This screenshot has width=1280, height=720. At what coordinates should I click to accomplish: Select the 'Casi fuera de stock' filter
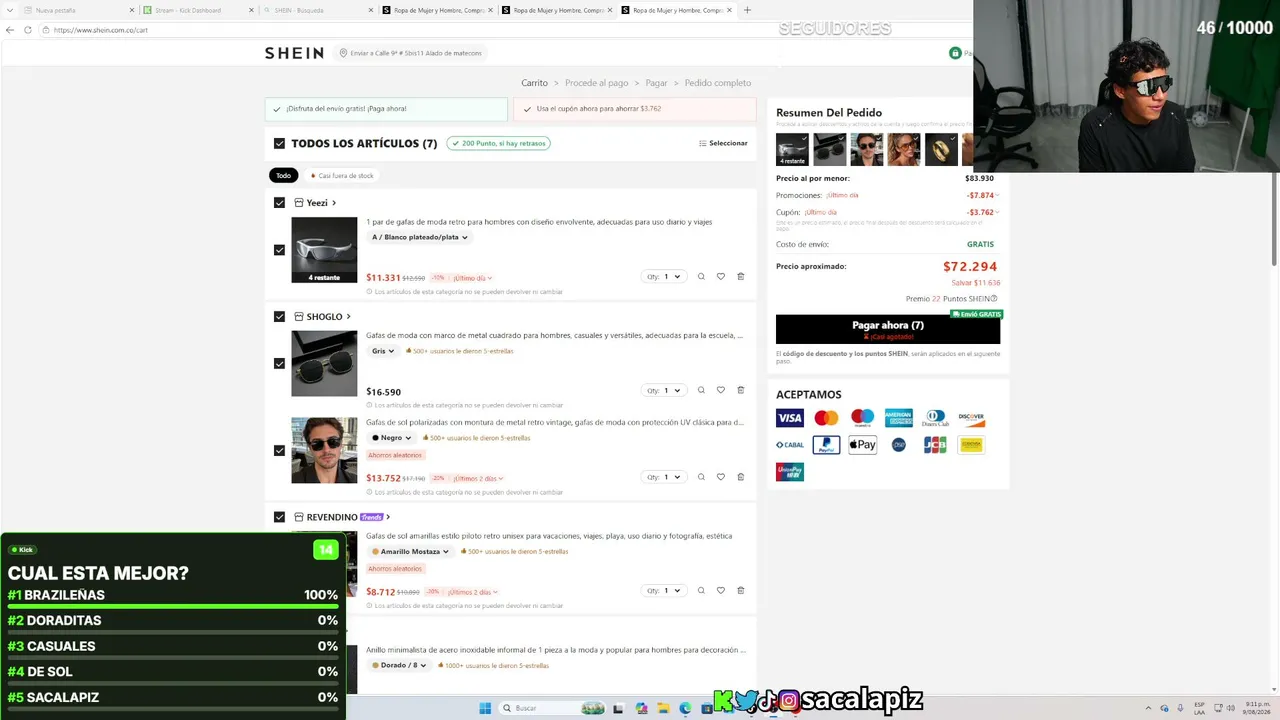(342, 175)
